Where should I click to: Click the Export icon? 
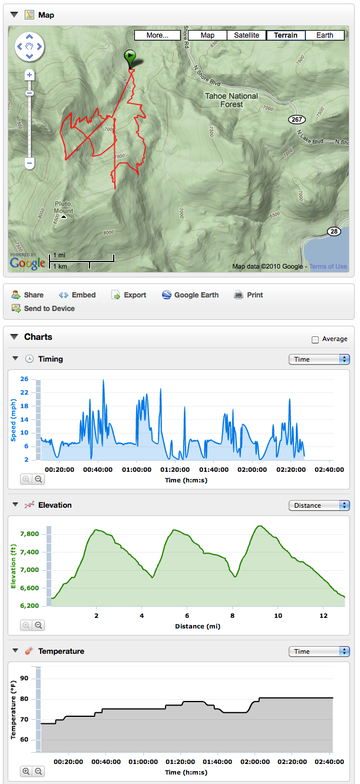click(x=116, y=295)
